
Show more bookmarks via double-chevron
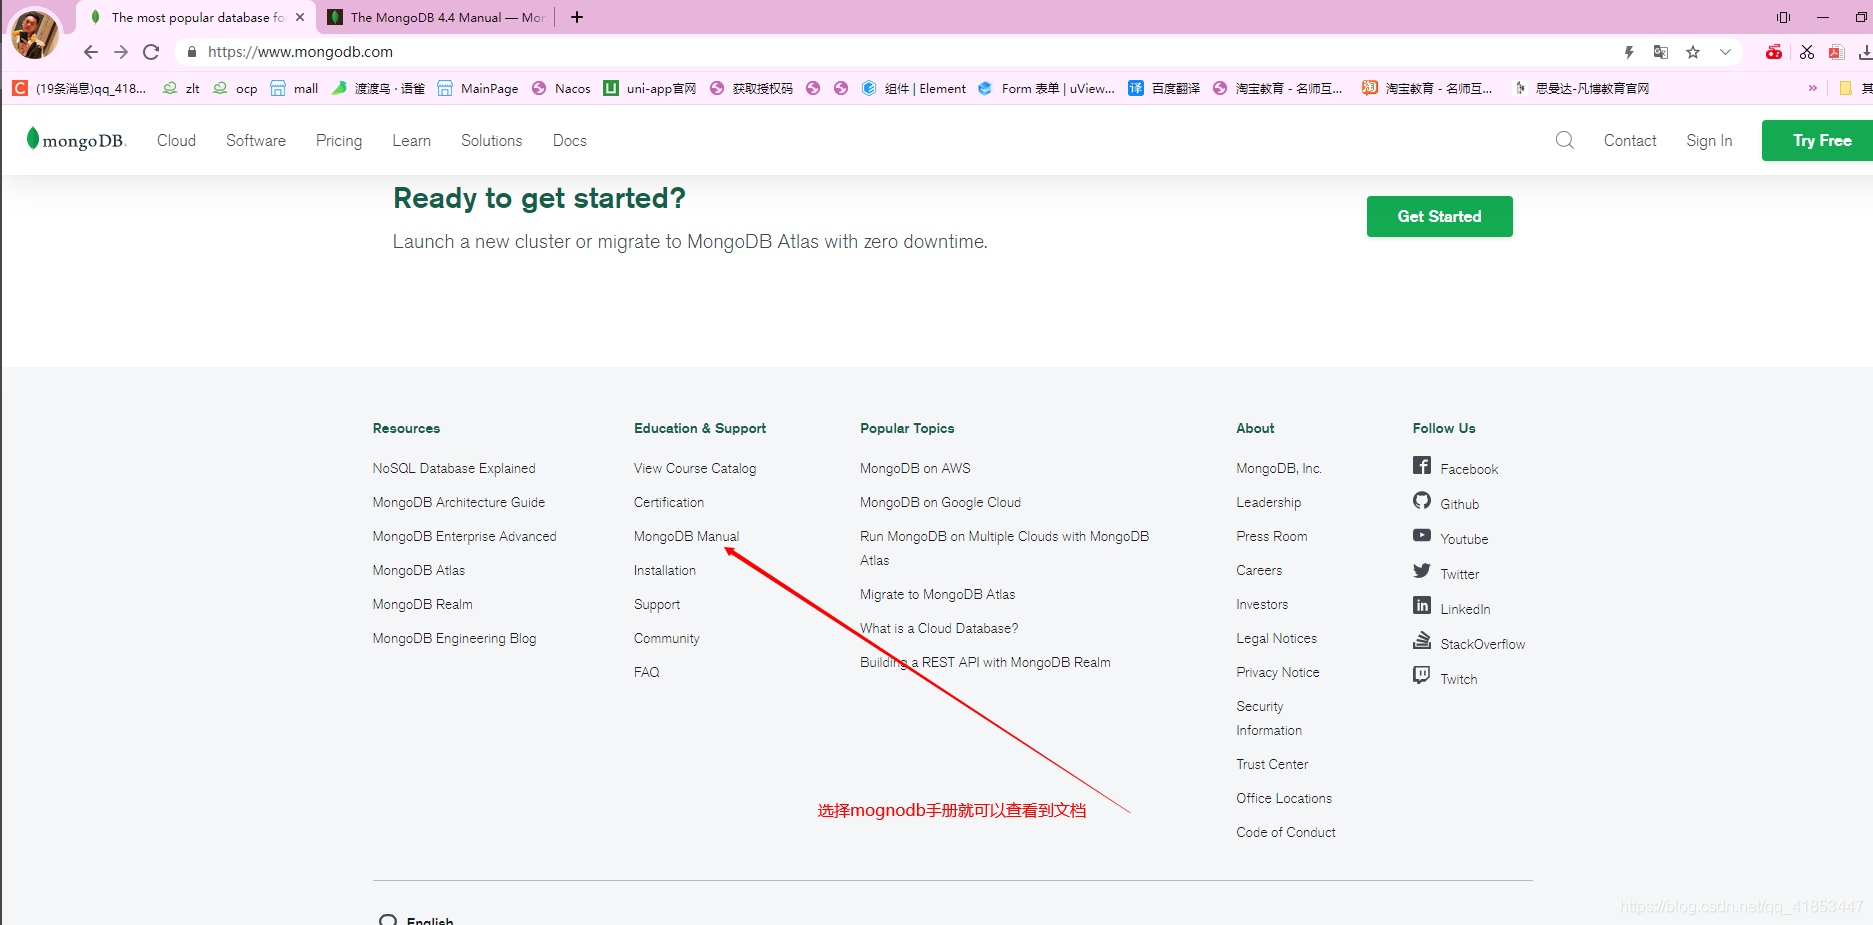[x=1813, y=88]
